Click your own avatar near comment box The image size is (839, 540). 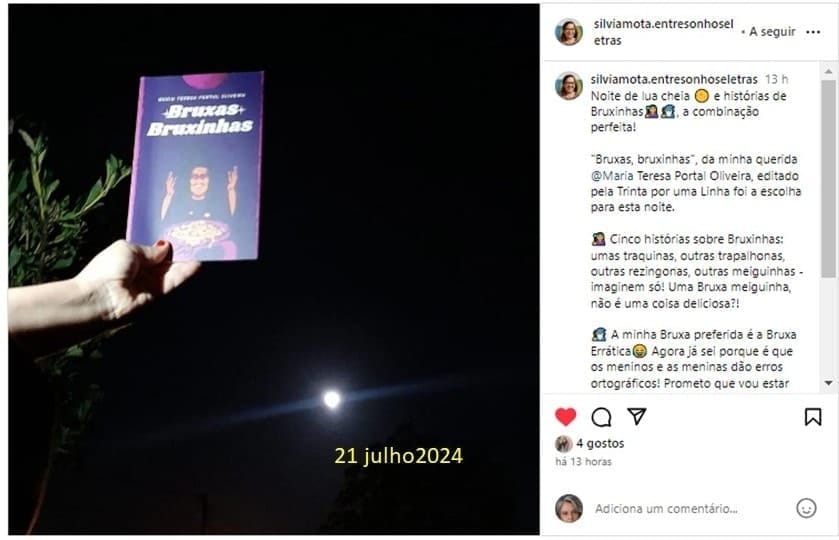click(x=569, y=508)
